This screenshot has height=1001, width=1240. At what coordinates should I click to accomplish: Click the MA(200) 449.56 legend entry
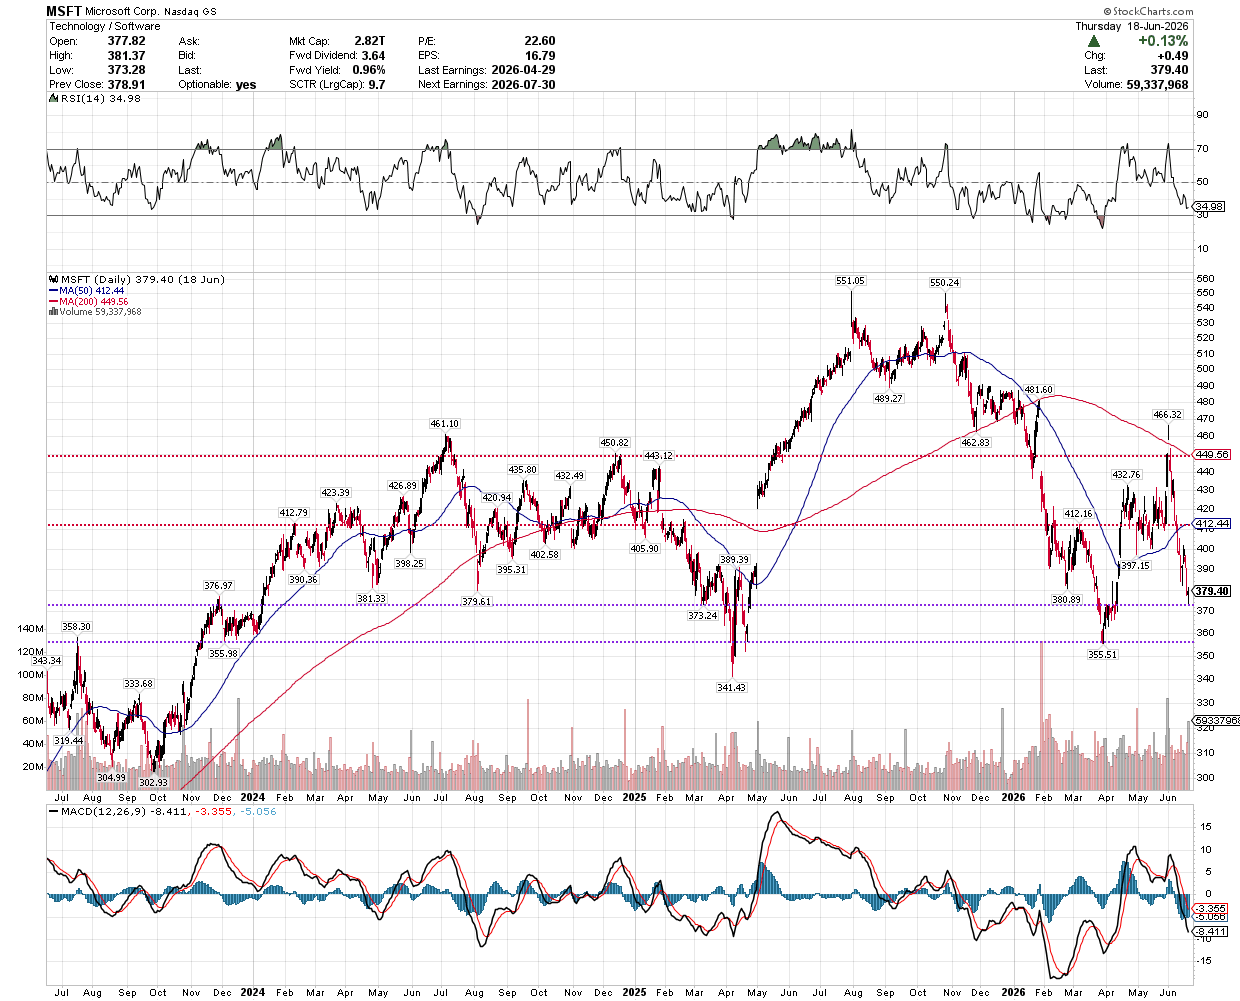pos(88,301)
